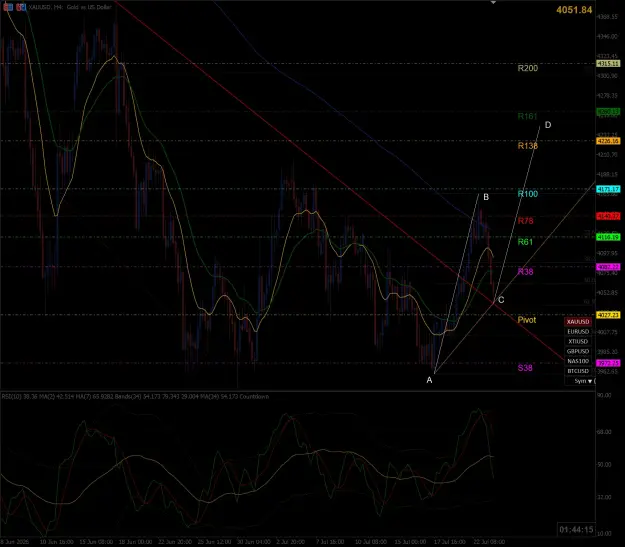This screenshot has width=625, height=547.
Task: Click the '15 Jun 08:00' label on the time axis
Action: 95,542
